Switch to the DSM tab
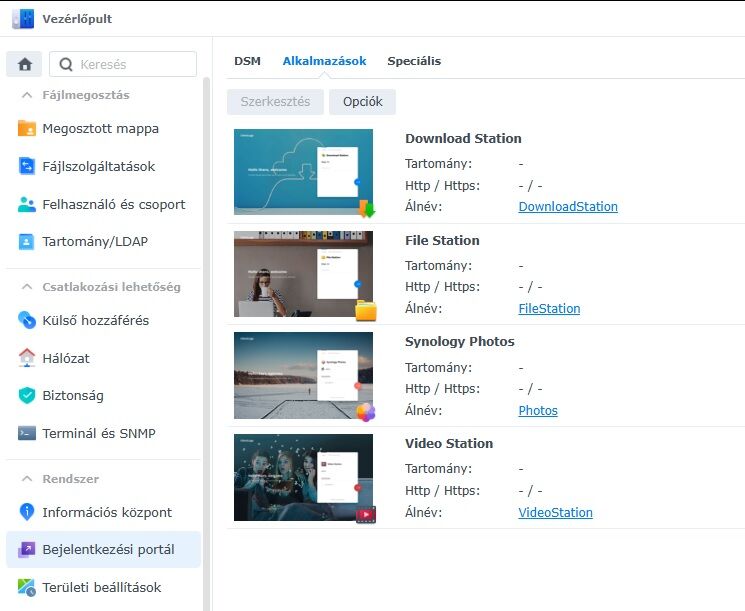The image size is (745, 611). pyautogui.click(x=248, y=61)
